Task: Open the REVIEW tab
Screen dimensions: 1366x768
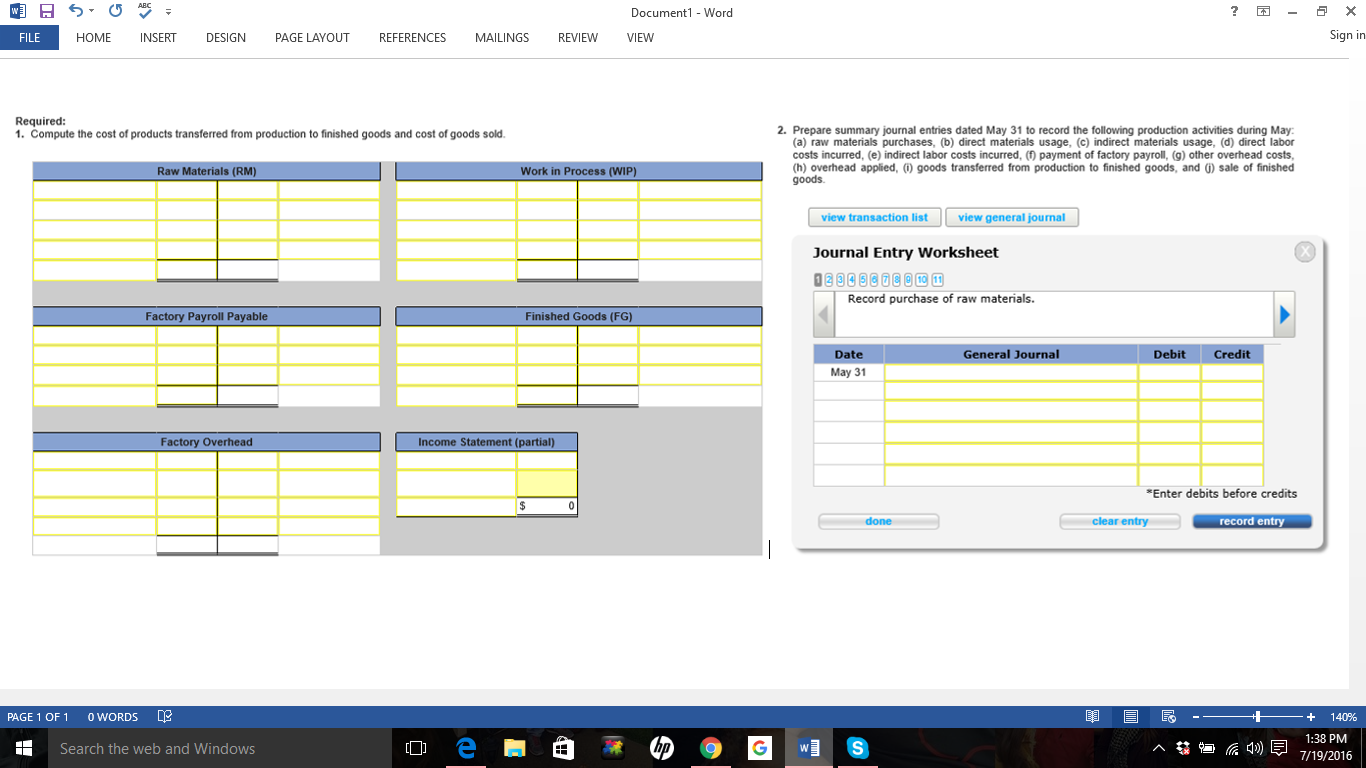Action: pos(578,38)
